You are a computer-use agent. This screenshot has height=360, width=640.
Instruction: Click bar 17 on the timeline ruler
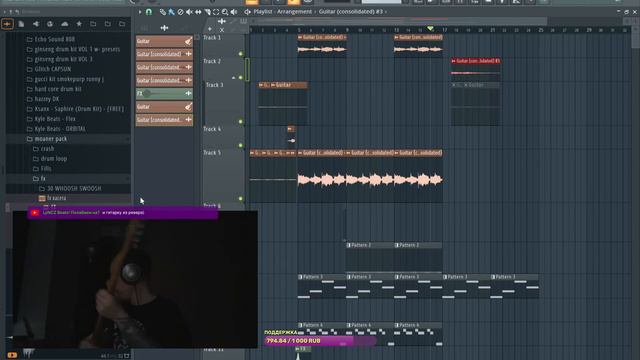444,30
